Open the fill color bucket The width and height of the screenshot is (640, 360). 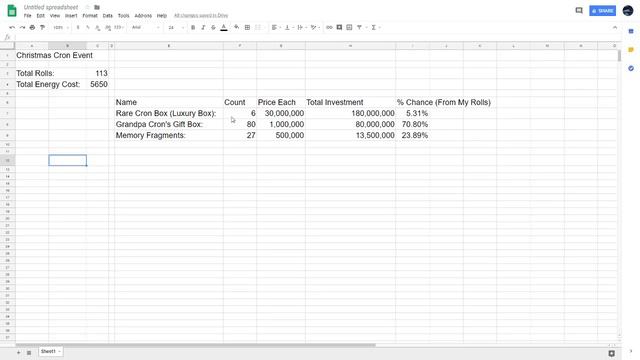tap(236, 27)
